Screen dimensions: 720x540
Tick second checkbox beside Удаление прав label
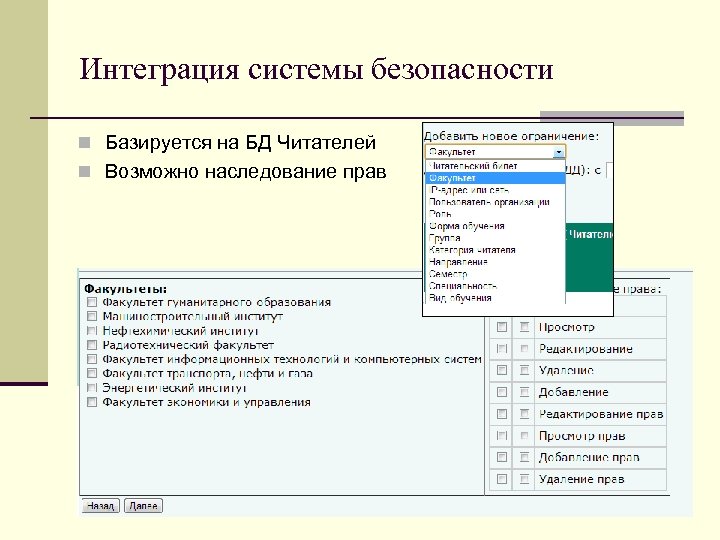coord(524,479)
